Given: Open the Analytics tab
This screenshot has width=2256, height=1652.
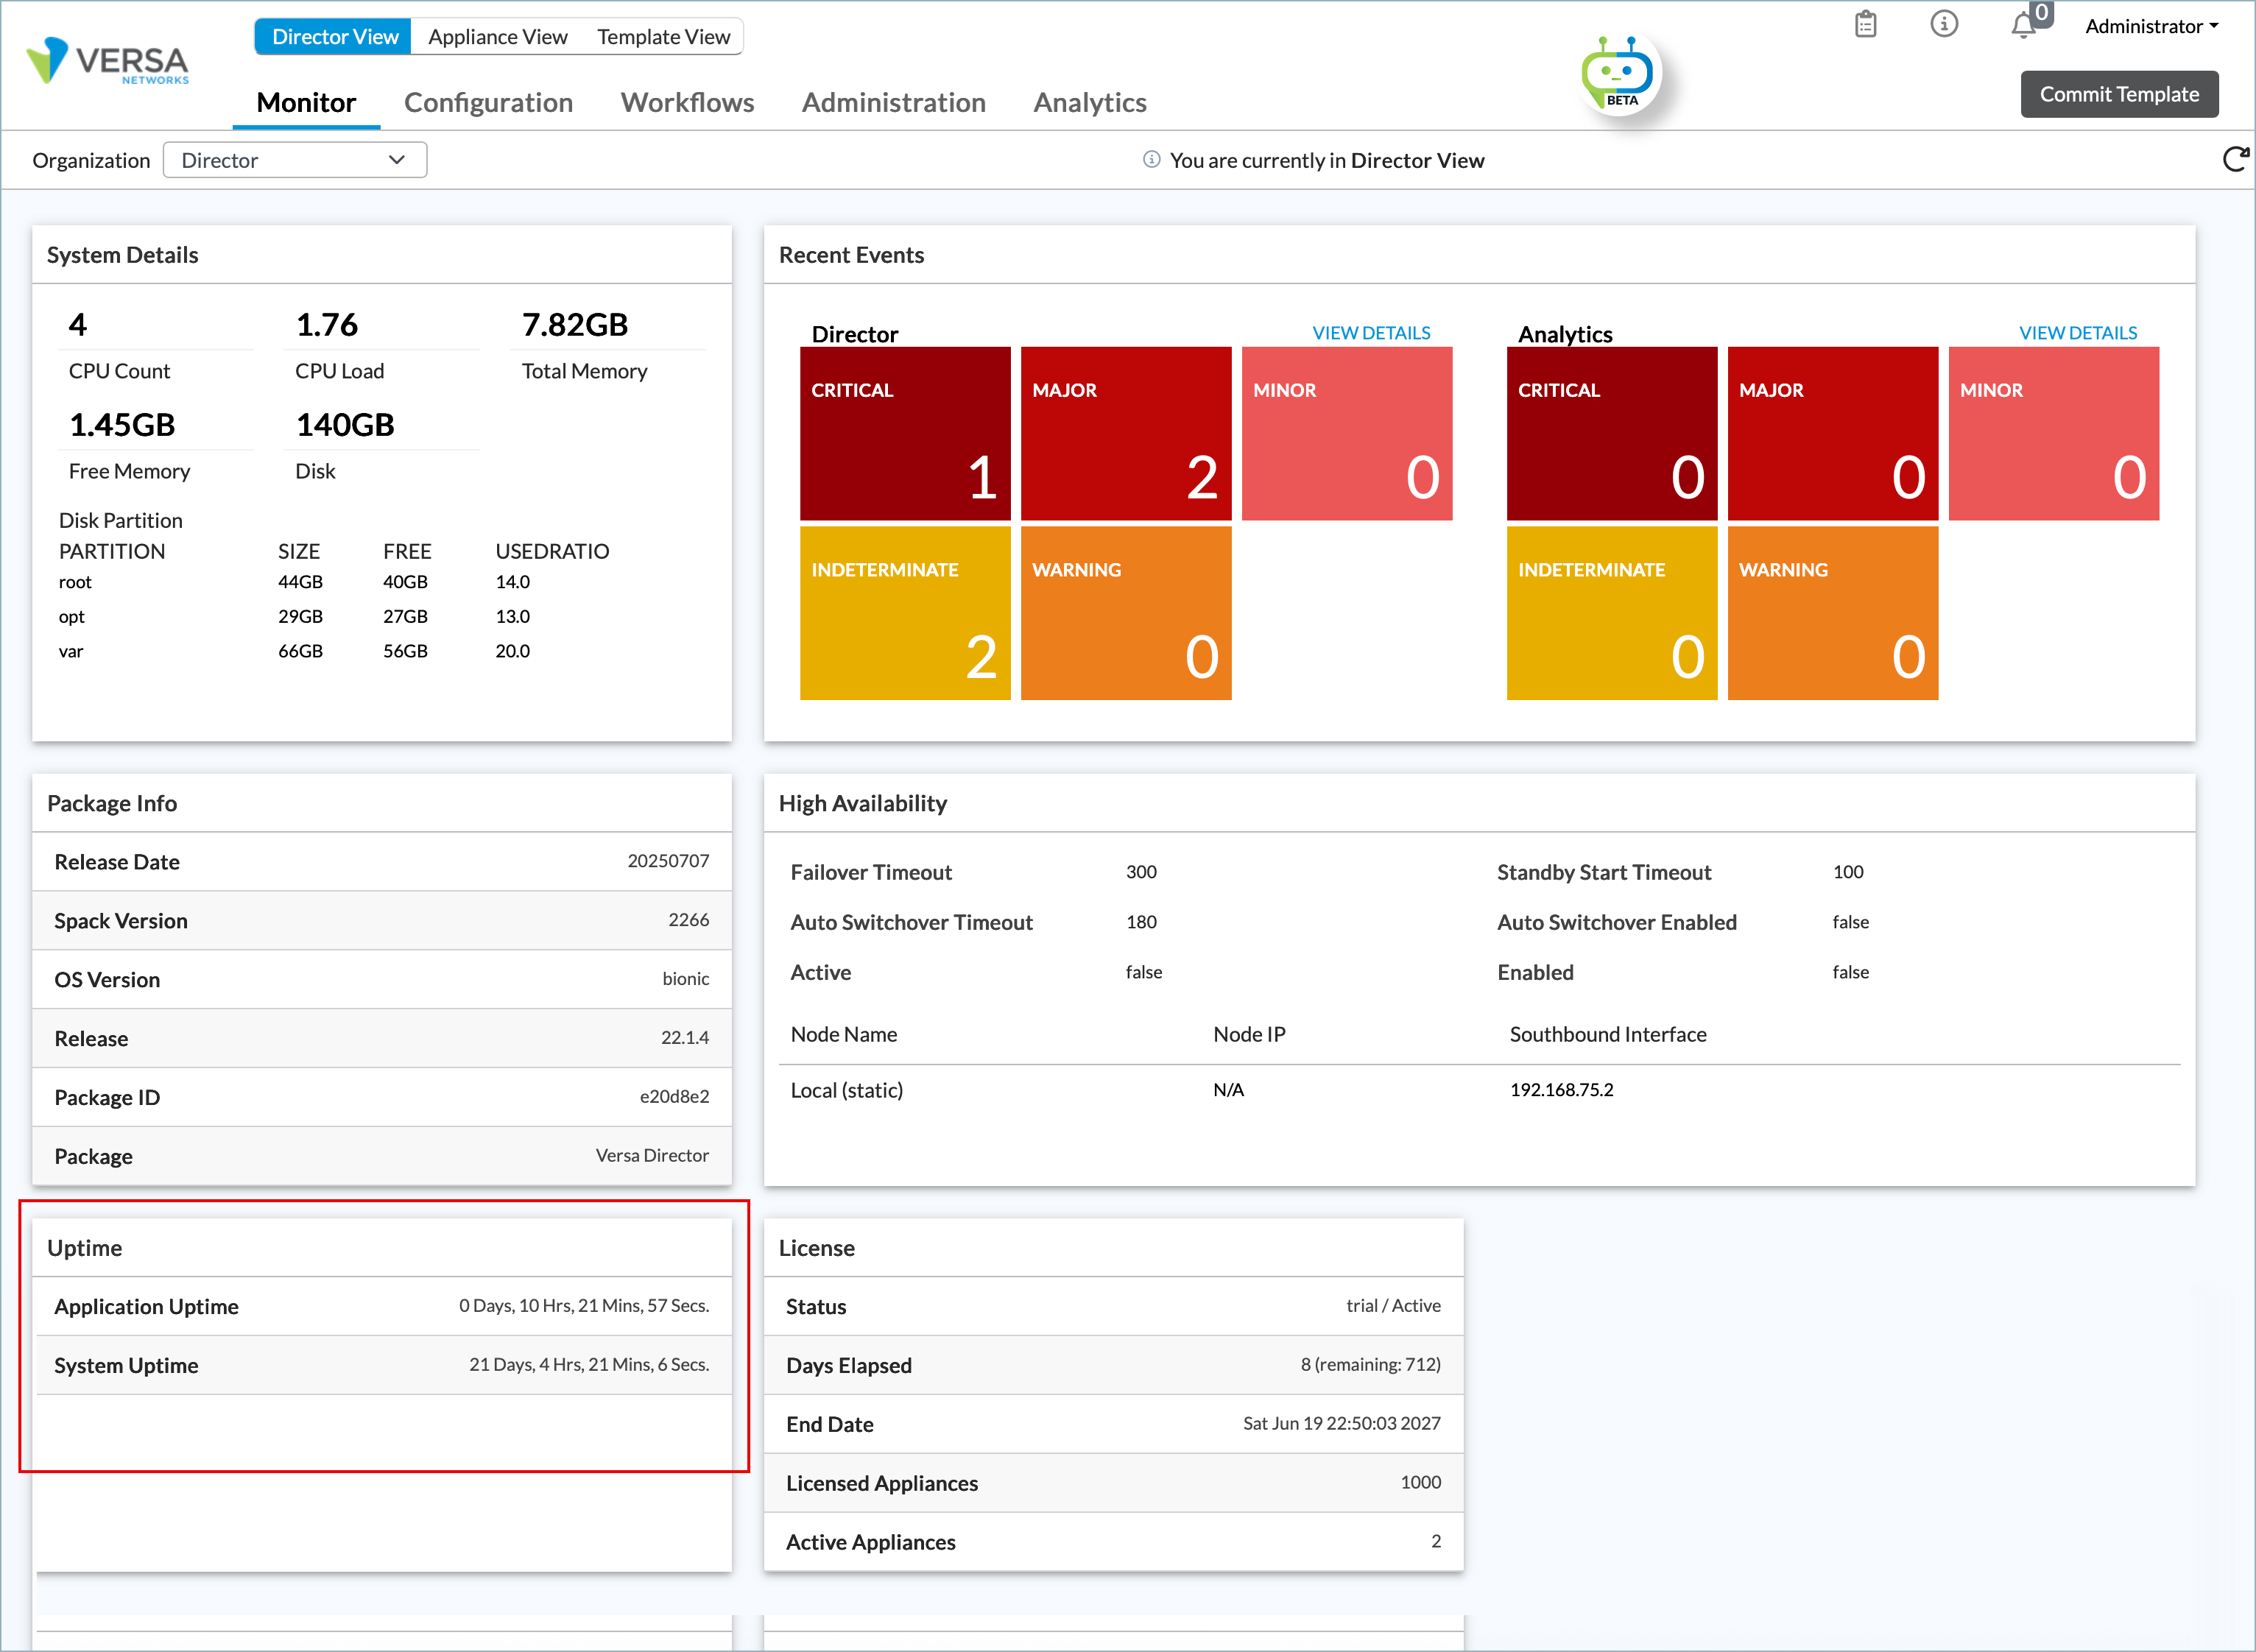Looking at the screenshot, I should 1089,102.
